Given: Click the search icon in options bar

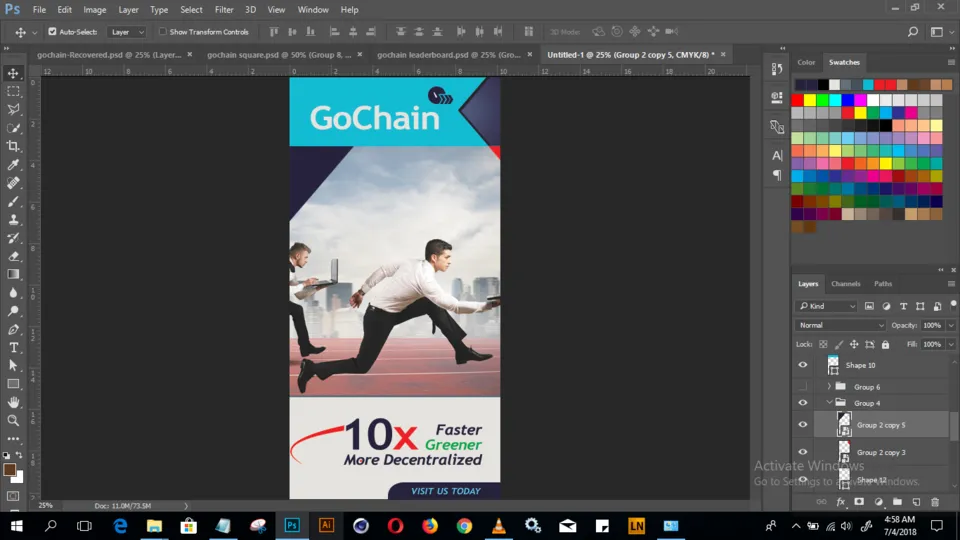Looking at the screenshot, I should tap(912, 32).
